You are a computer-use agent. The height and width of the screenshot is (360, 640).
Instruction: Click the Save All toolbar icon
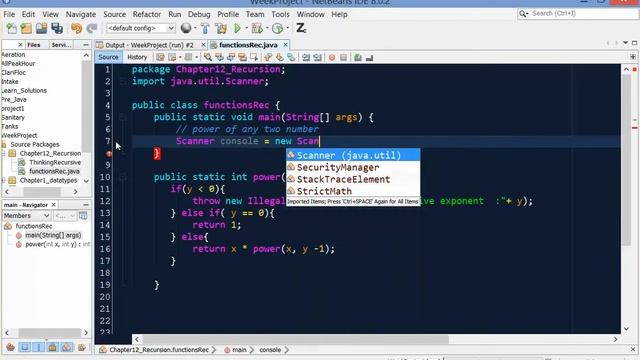pyautogui.click(x=57, y=28)
